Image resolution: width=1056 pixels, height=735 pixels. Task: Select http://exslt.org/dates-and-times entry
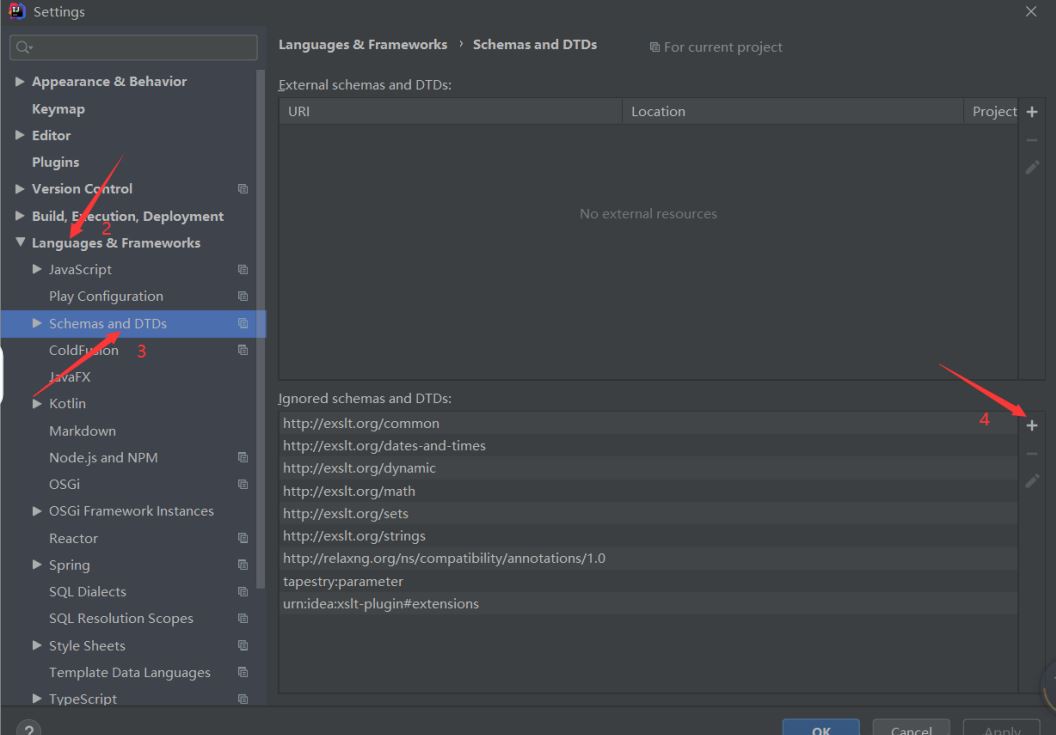click(648, 446)
